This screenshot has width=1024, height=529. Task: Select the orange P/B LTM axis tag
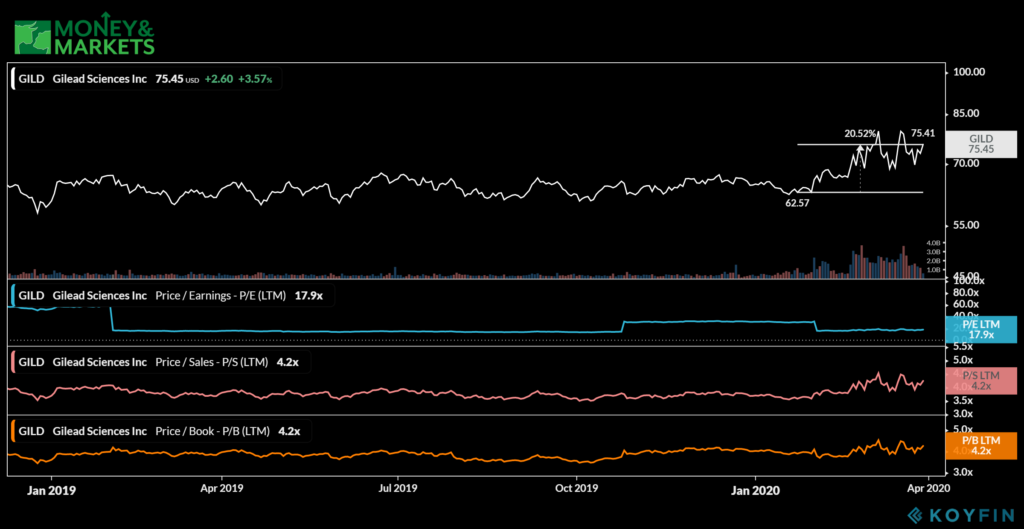981,445
